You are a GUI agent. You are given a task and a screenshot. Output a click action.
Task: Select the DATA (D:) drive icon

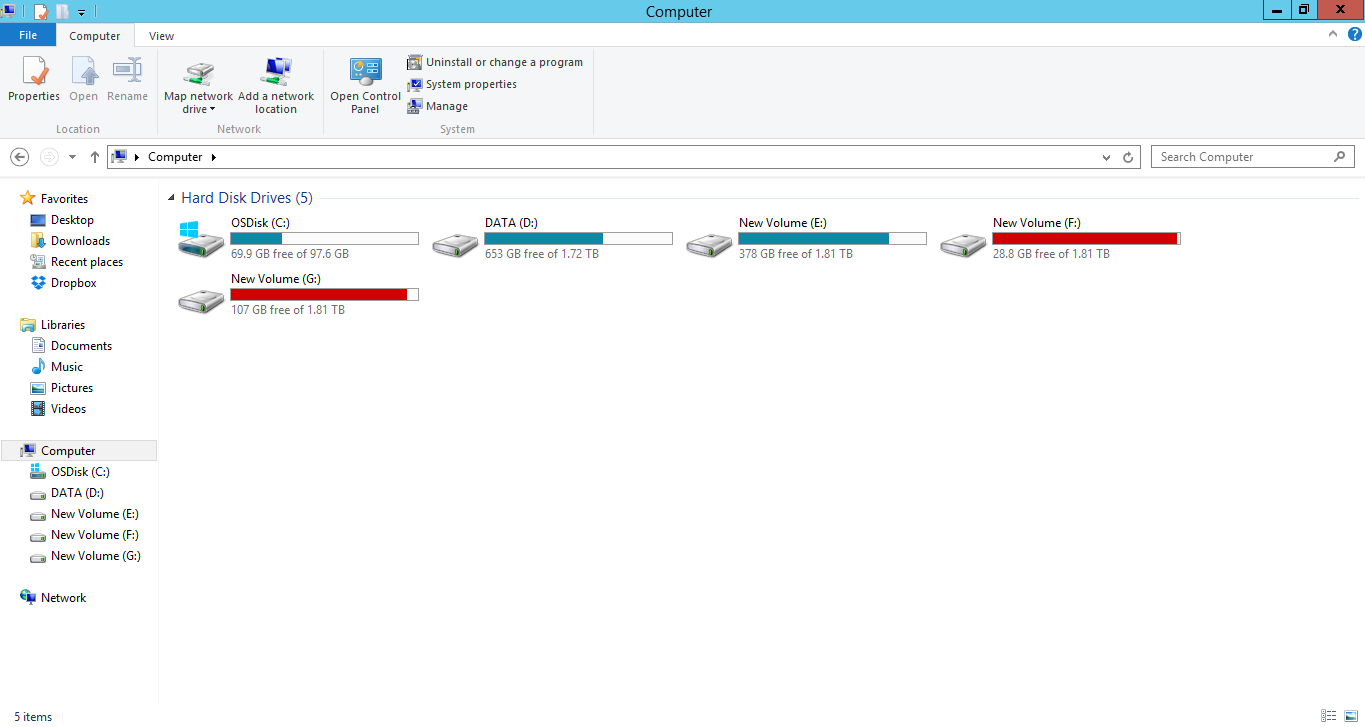(x=455, y=244)
